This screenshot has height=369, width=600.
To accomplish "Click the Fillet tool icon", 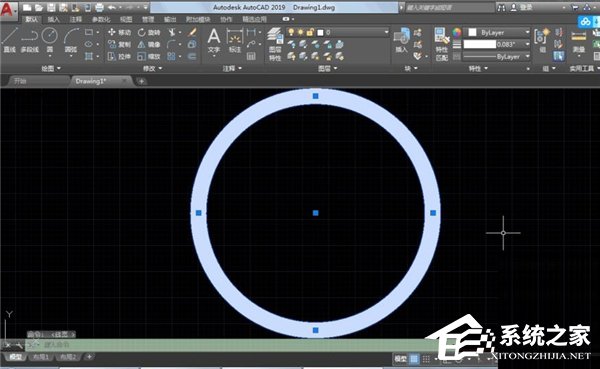I will pyautogui.click(x=171, y=44).
